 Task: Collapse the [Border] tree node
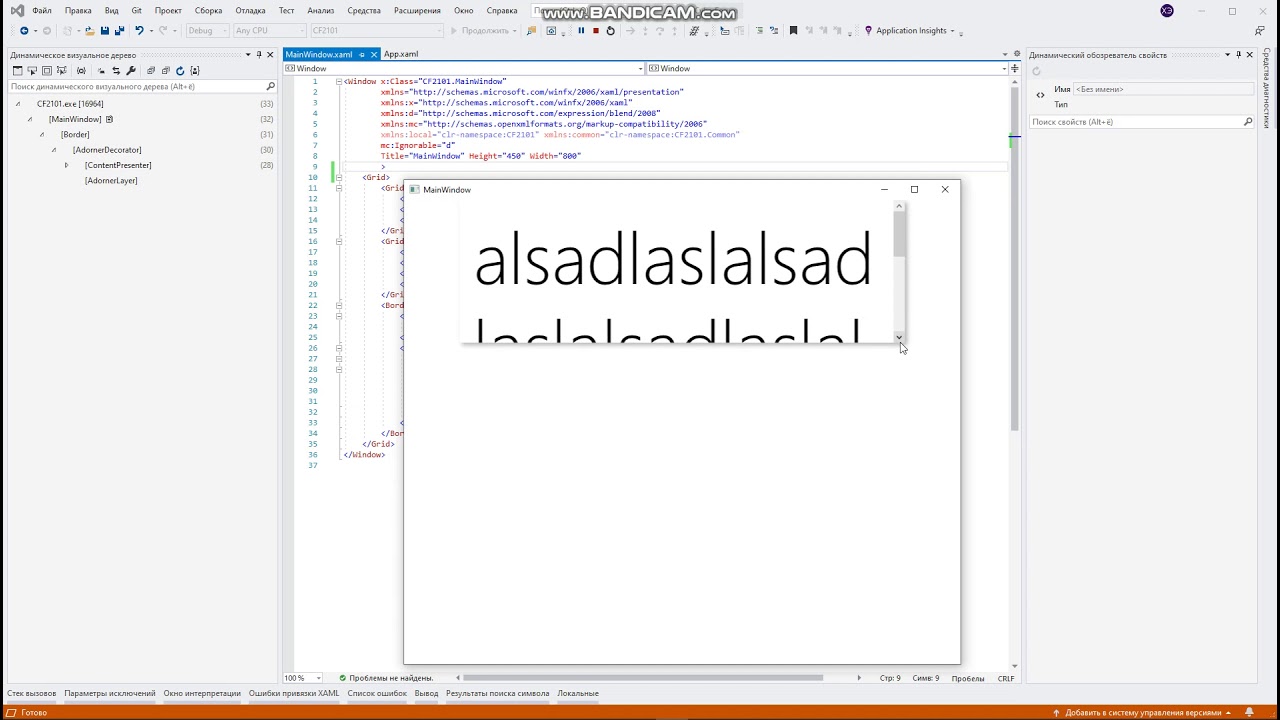click(42, 134)
